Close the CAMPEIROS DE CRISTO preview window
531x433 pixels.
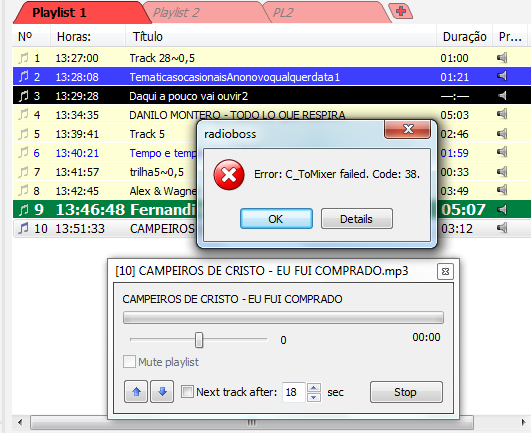click(445, 272)
